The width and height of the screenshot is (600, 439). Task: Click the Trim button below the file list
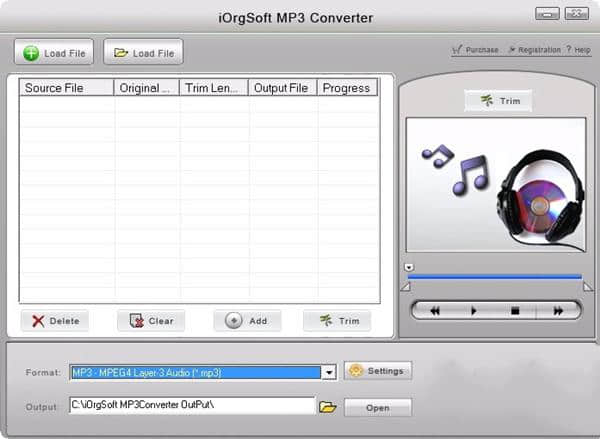[x=337, y=321]
